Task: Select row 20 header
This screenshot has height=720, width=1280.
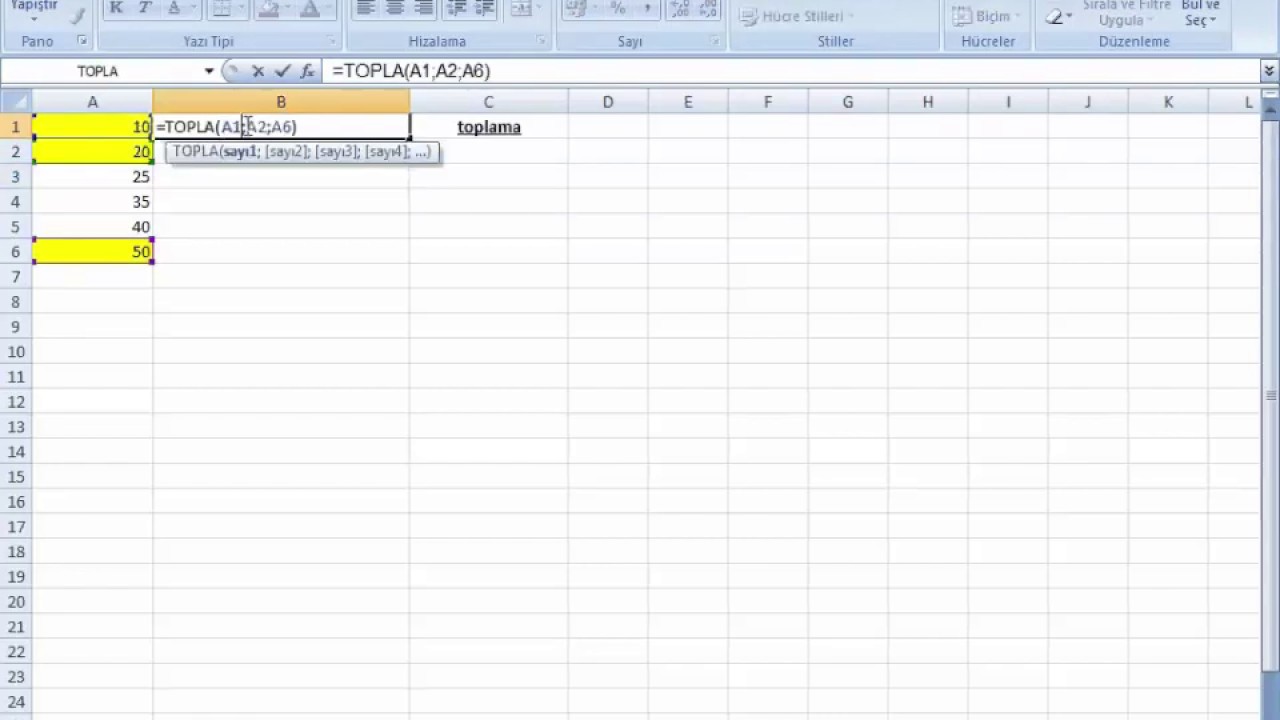Action: pos(16,602)
